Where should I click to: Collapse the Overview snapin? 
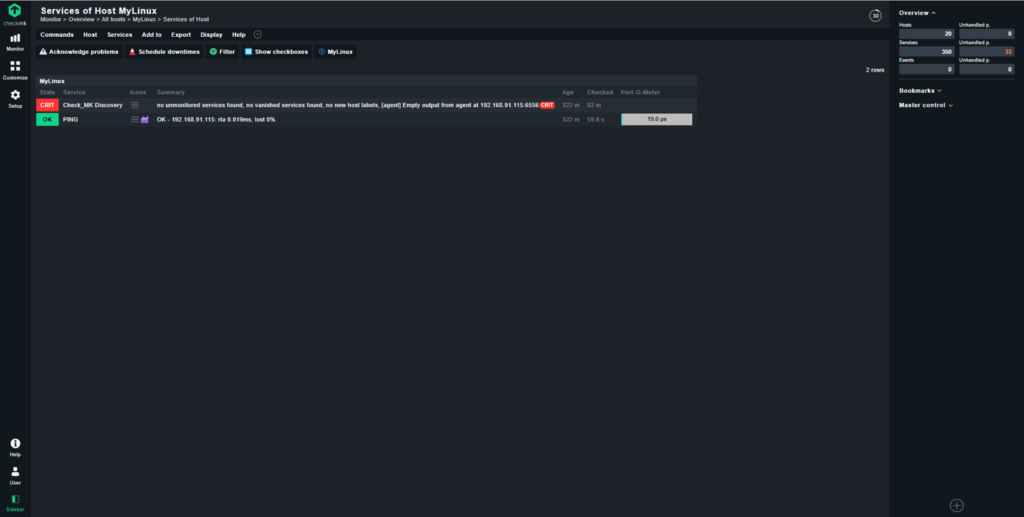917,13
